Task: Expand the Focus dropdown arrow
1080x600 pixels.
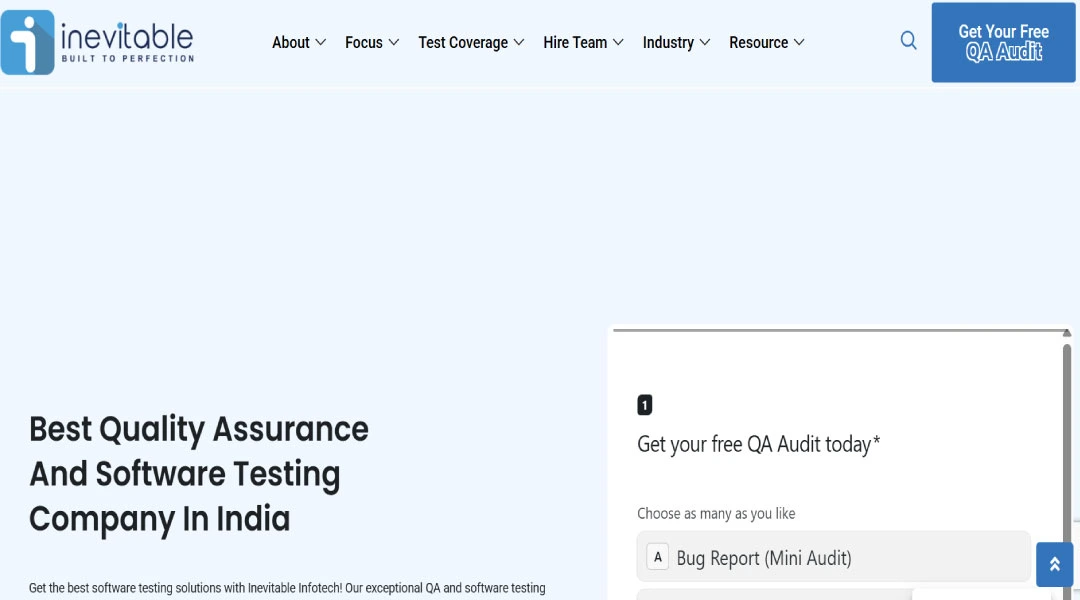Action: (x=394, y=42)
